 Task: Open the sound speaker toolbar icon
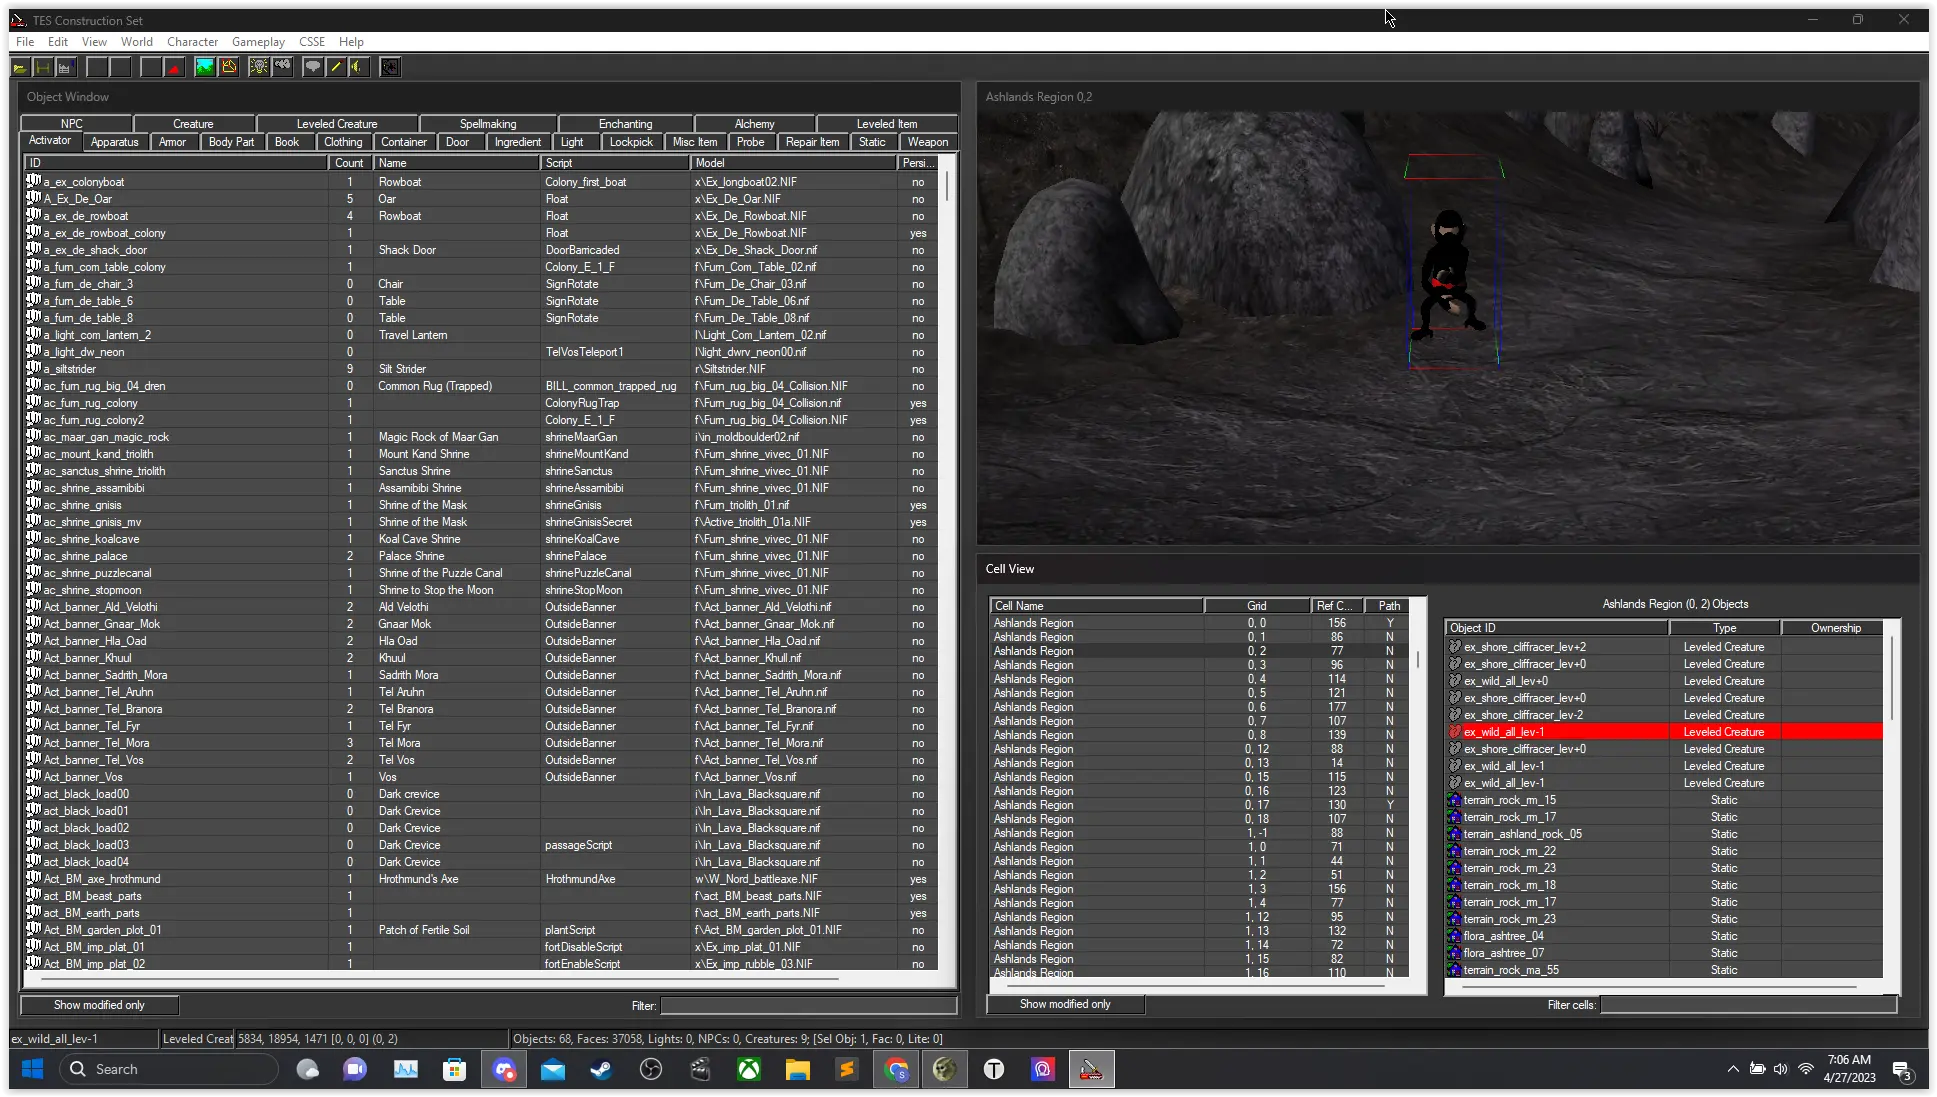point(359,67)
